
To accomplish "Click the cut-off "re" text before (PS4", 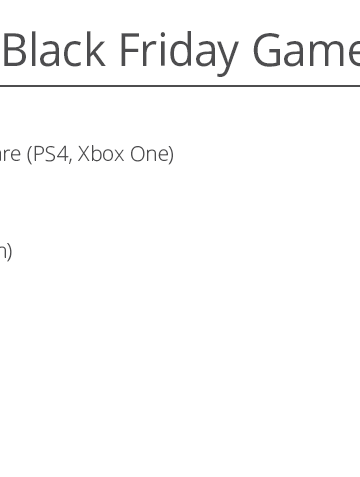I will click(x=10, y=156).
